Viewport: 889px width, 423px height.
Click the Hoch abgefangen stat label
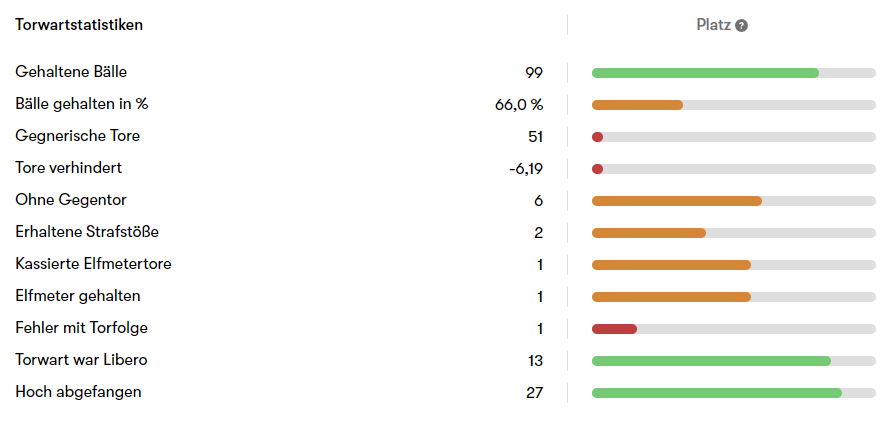coord(78,392)
